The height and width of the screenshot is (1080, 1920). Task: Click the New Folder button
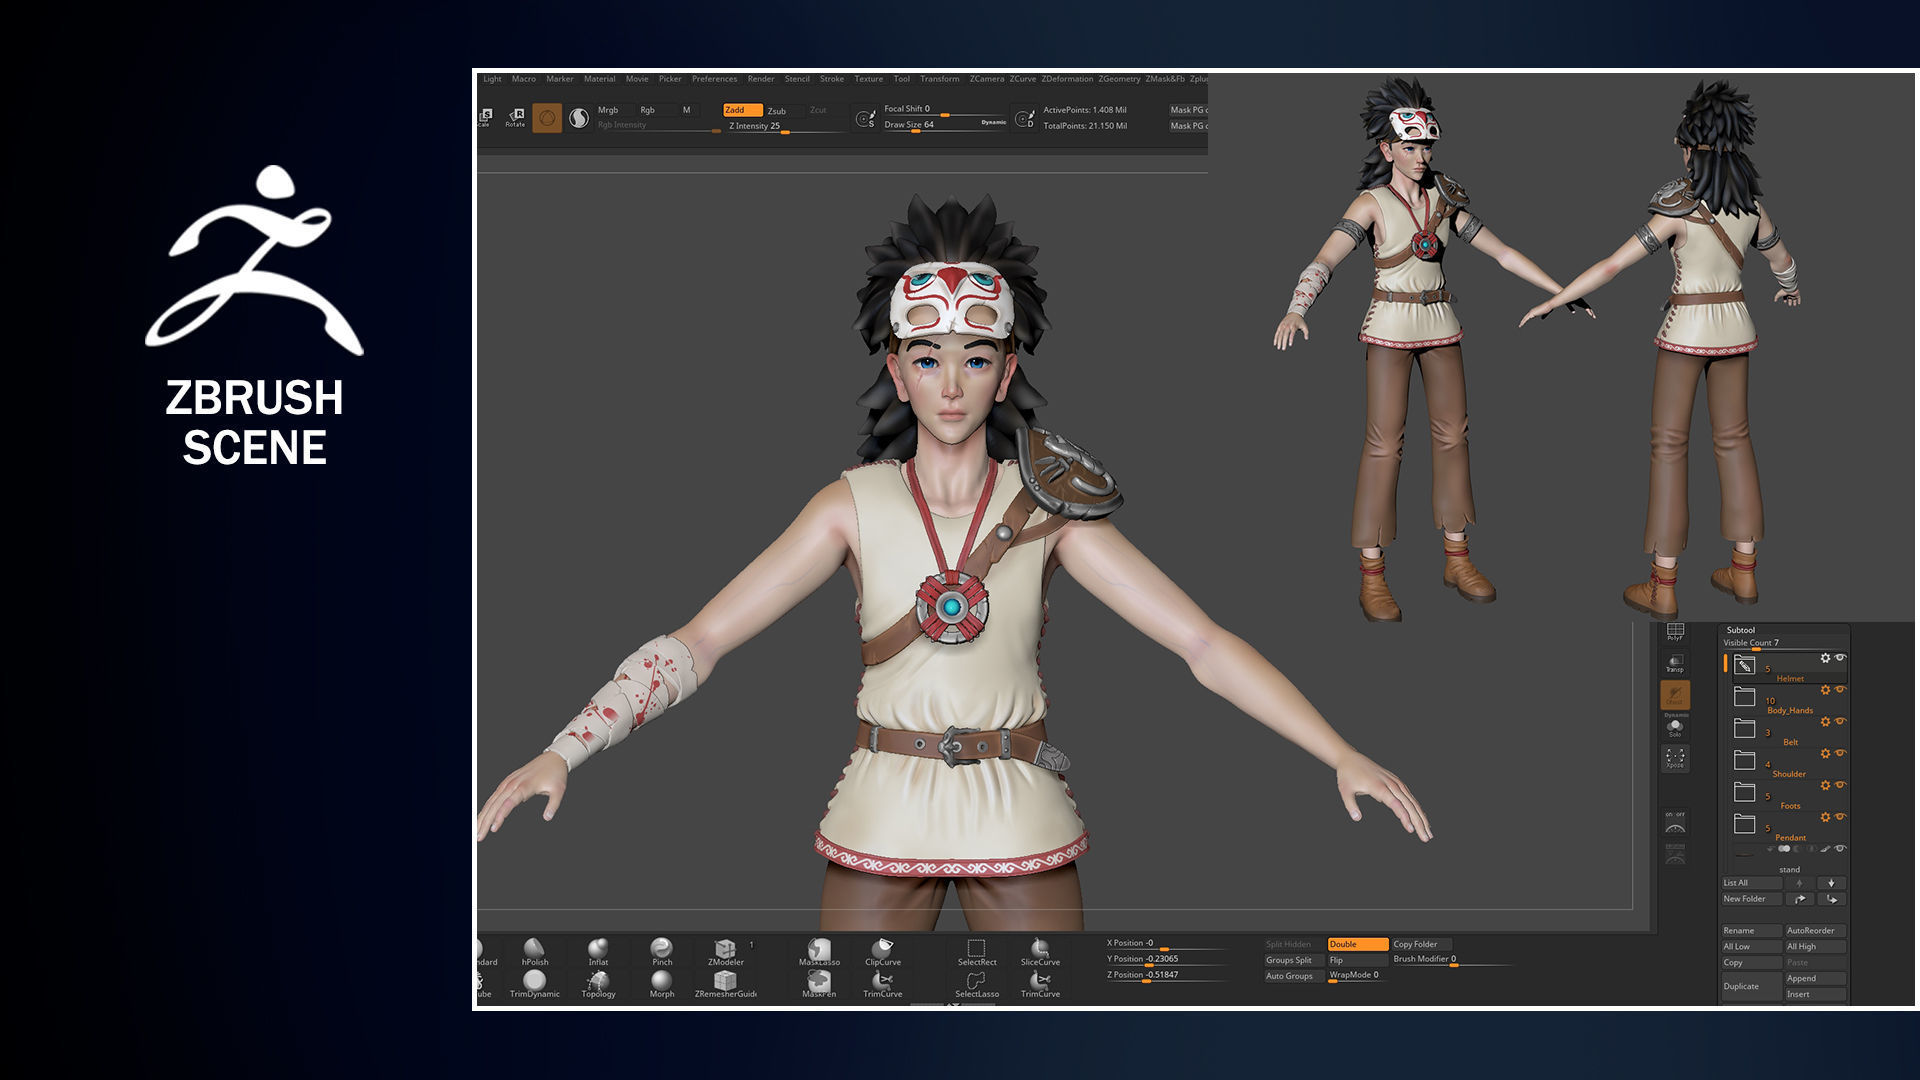tap(1751, 899)
